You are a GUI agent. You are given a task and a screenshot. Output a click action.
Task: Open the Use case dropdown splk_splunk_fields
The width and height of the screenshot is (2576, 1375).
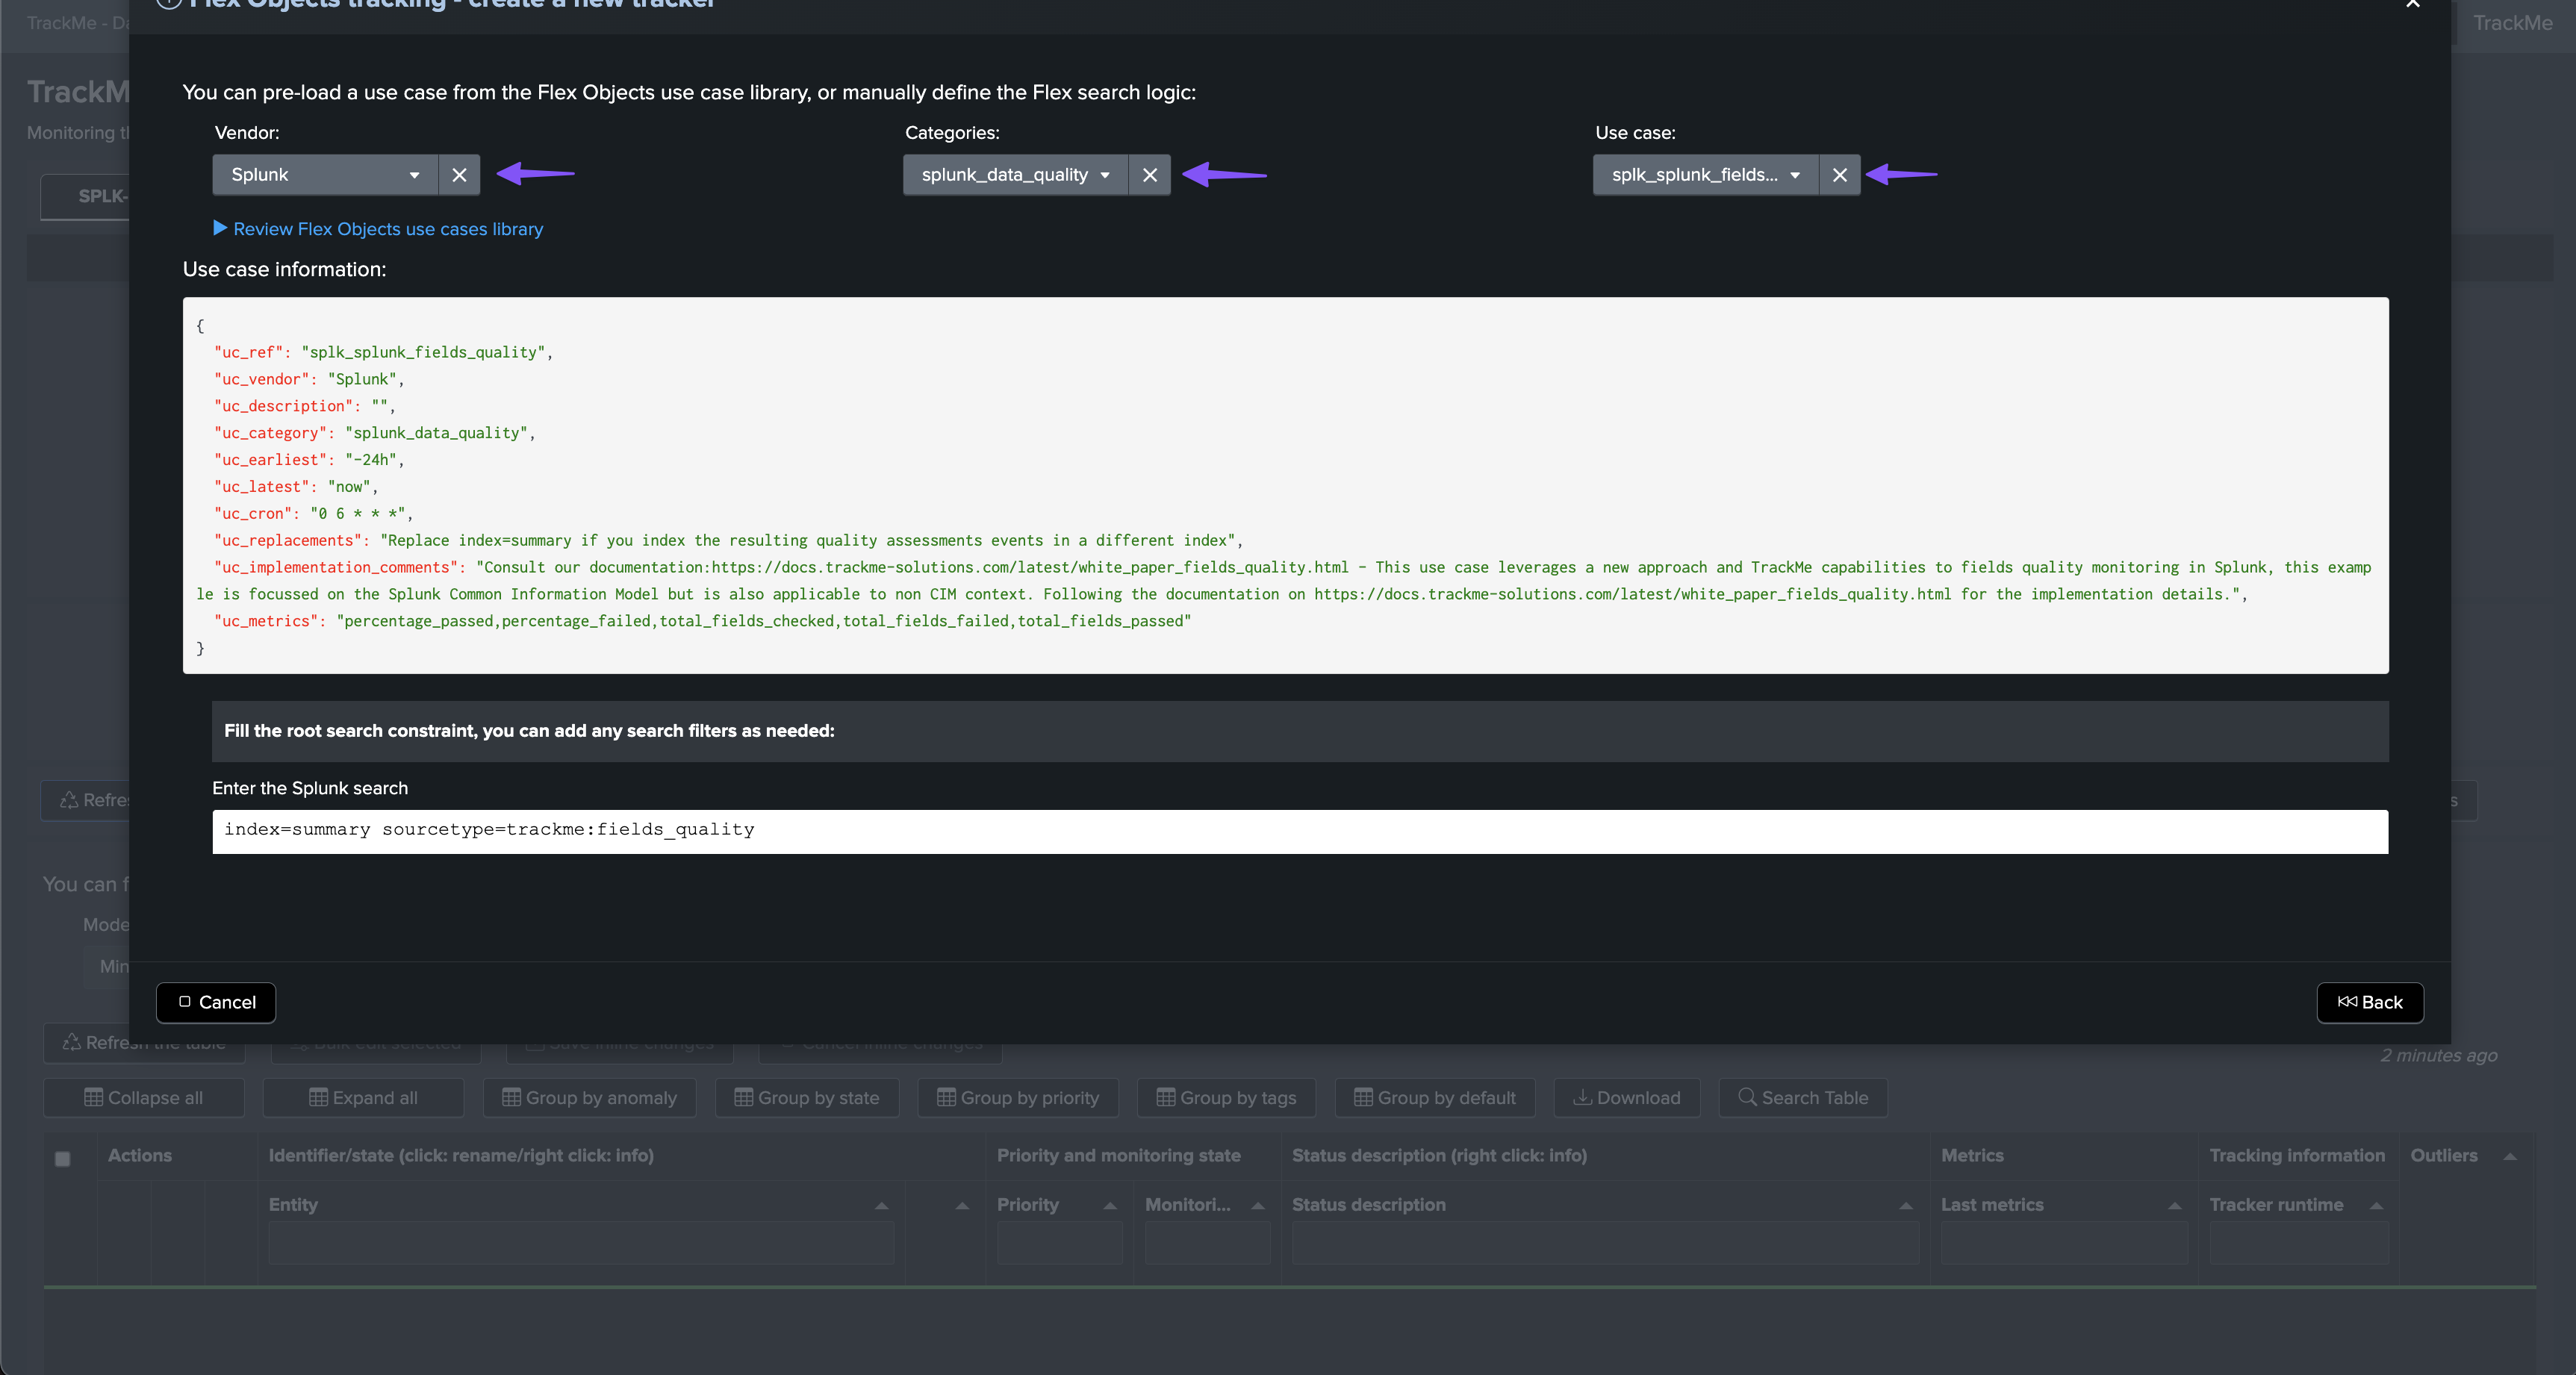click(1705, 175)
